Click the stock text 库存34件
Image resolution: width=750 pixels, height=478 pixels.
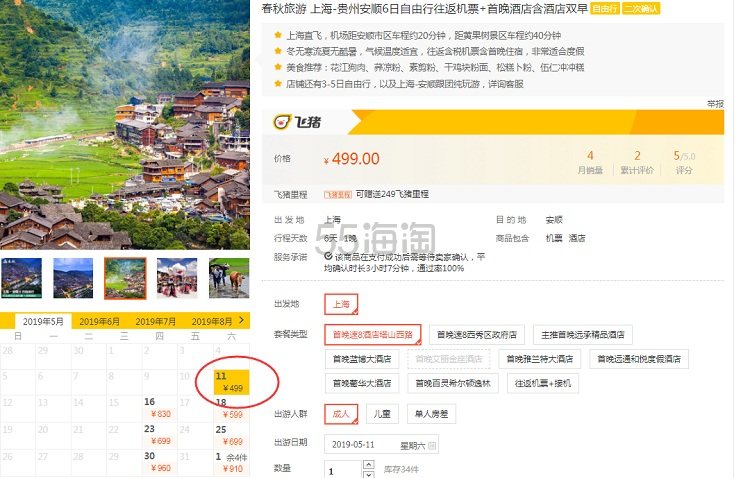[x=401, y=469]
